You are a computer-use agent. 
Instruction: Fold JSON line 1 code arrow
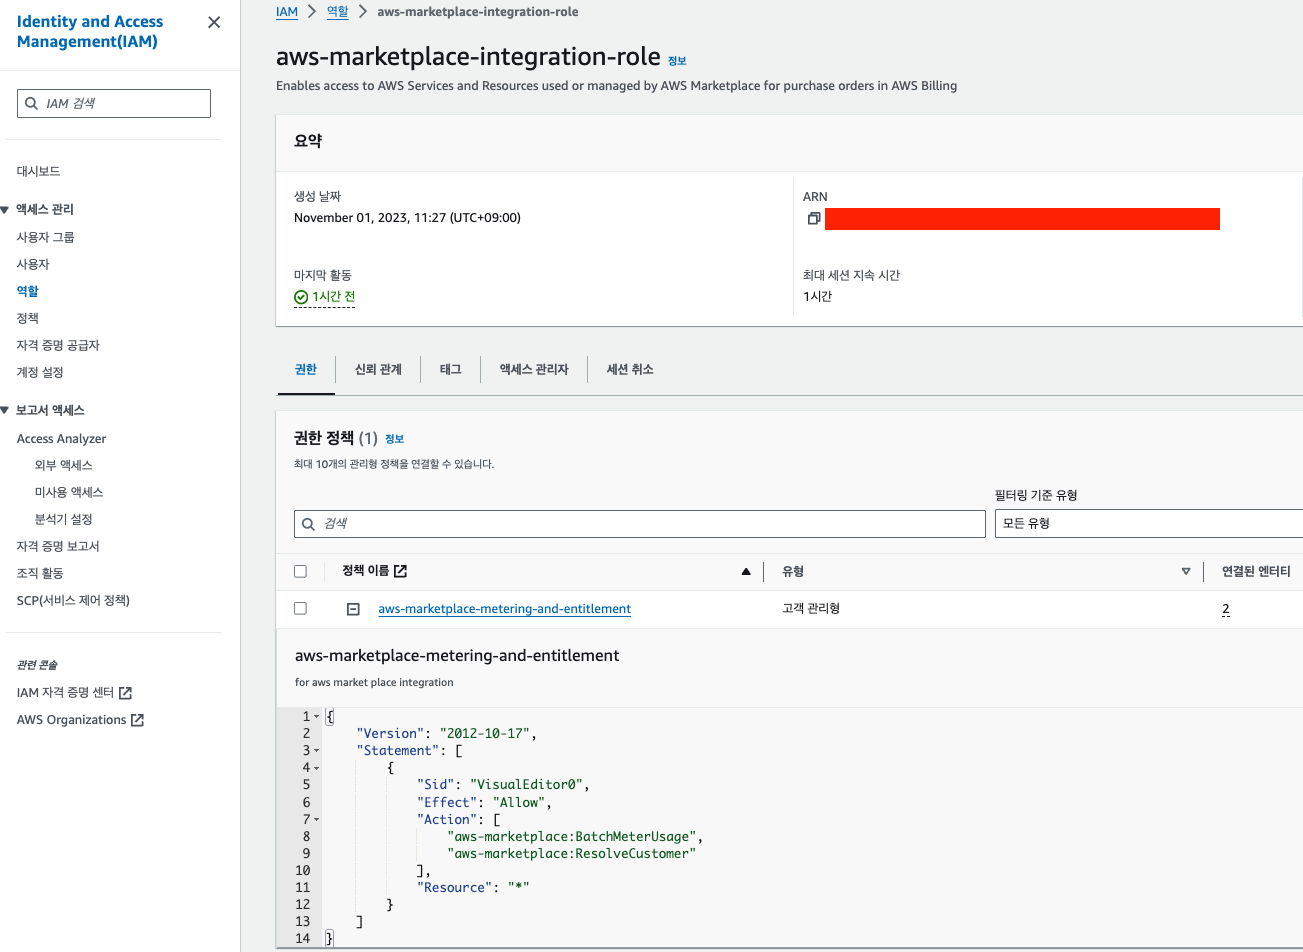tap(317, 717)
